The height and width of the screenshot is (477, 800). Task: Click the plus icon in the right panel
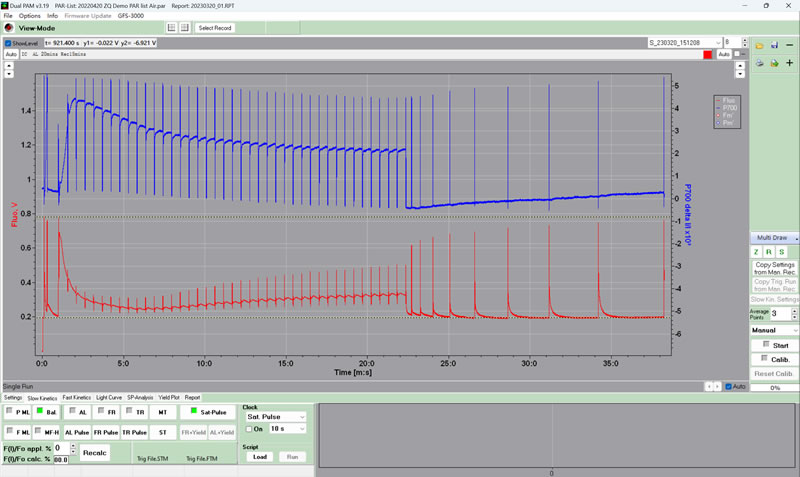point(789,63)
